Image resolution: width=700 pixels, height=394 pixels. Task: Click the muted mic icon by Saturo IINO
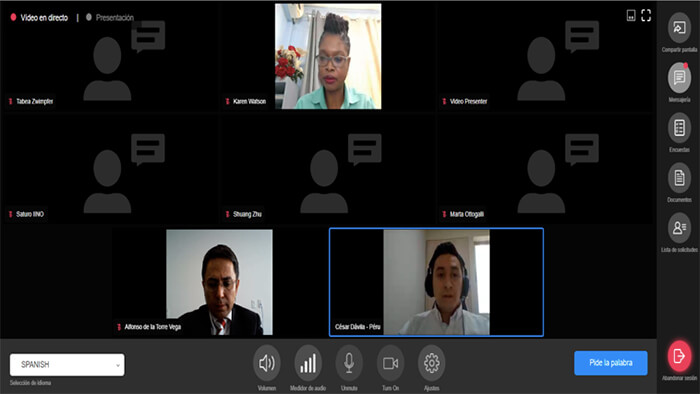(x=11, y=214)
